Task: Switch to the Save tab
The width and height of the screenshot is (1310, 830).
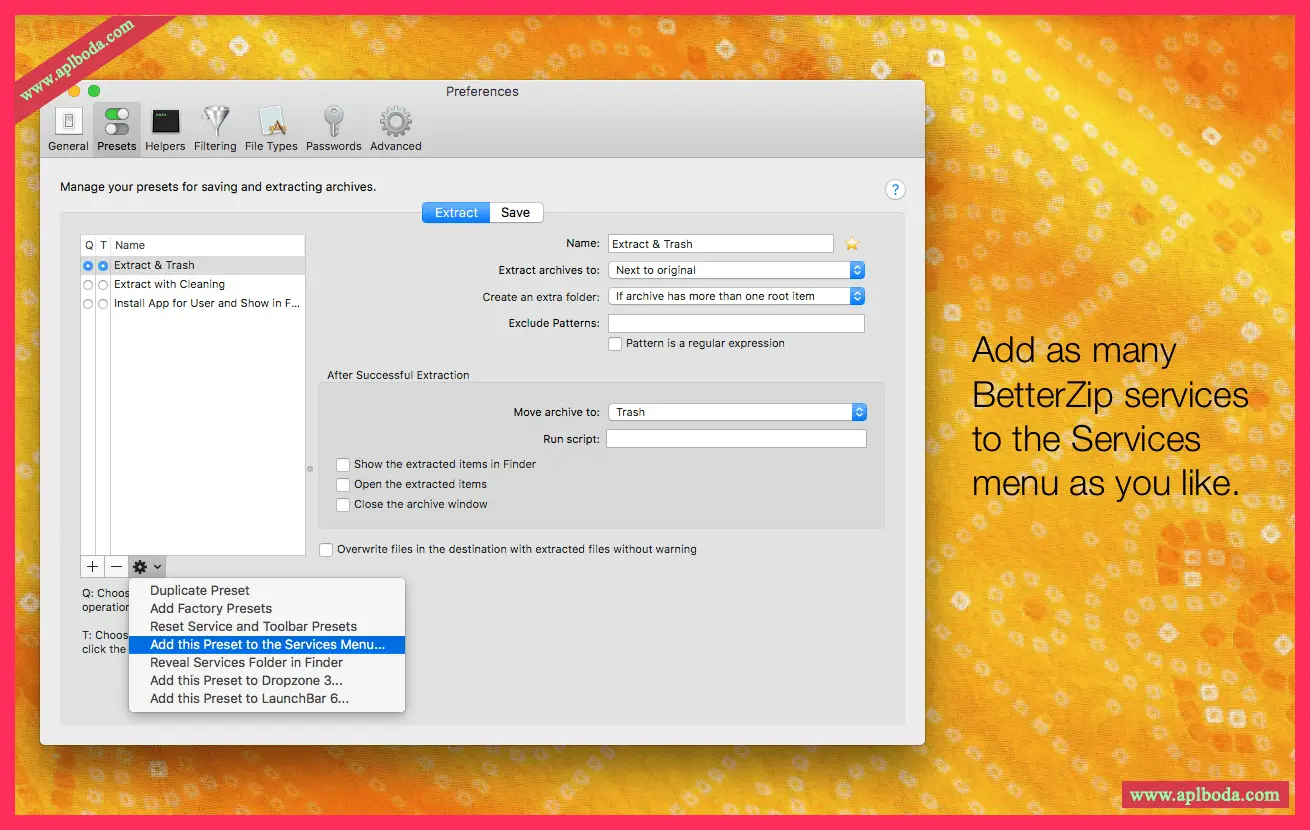Action: (x=516, y=213)
